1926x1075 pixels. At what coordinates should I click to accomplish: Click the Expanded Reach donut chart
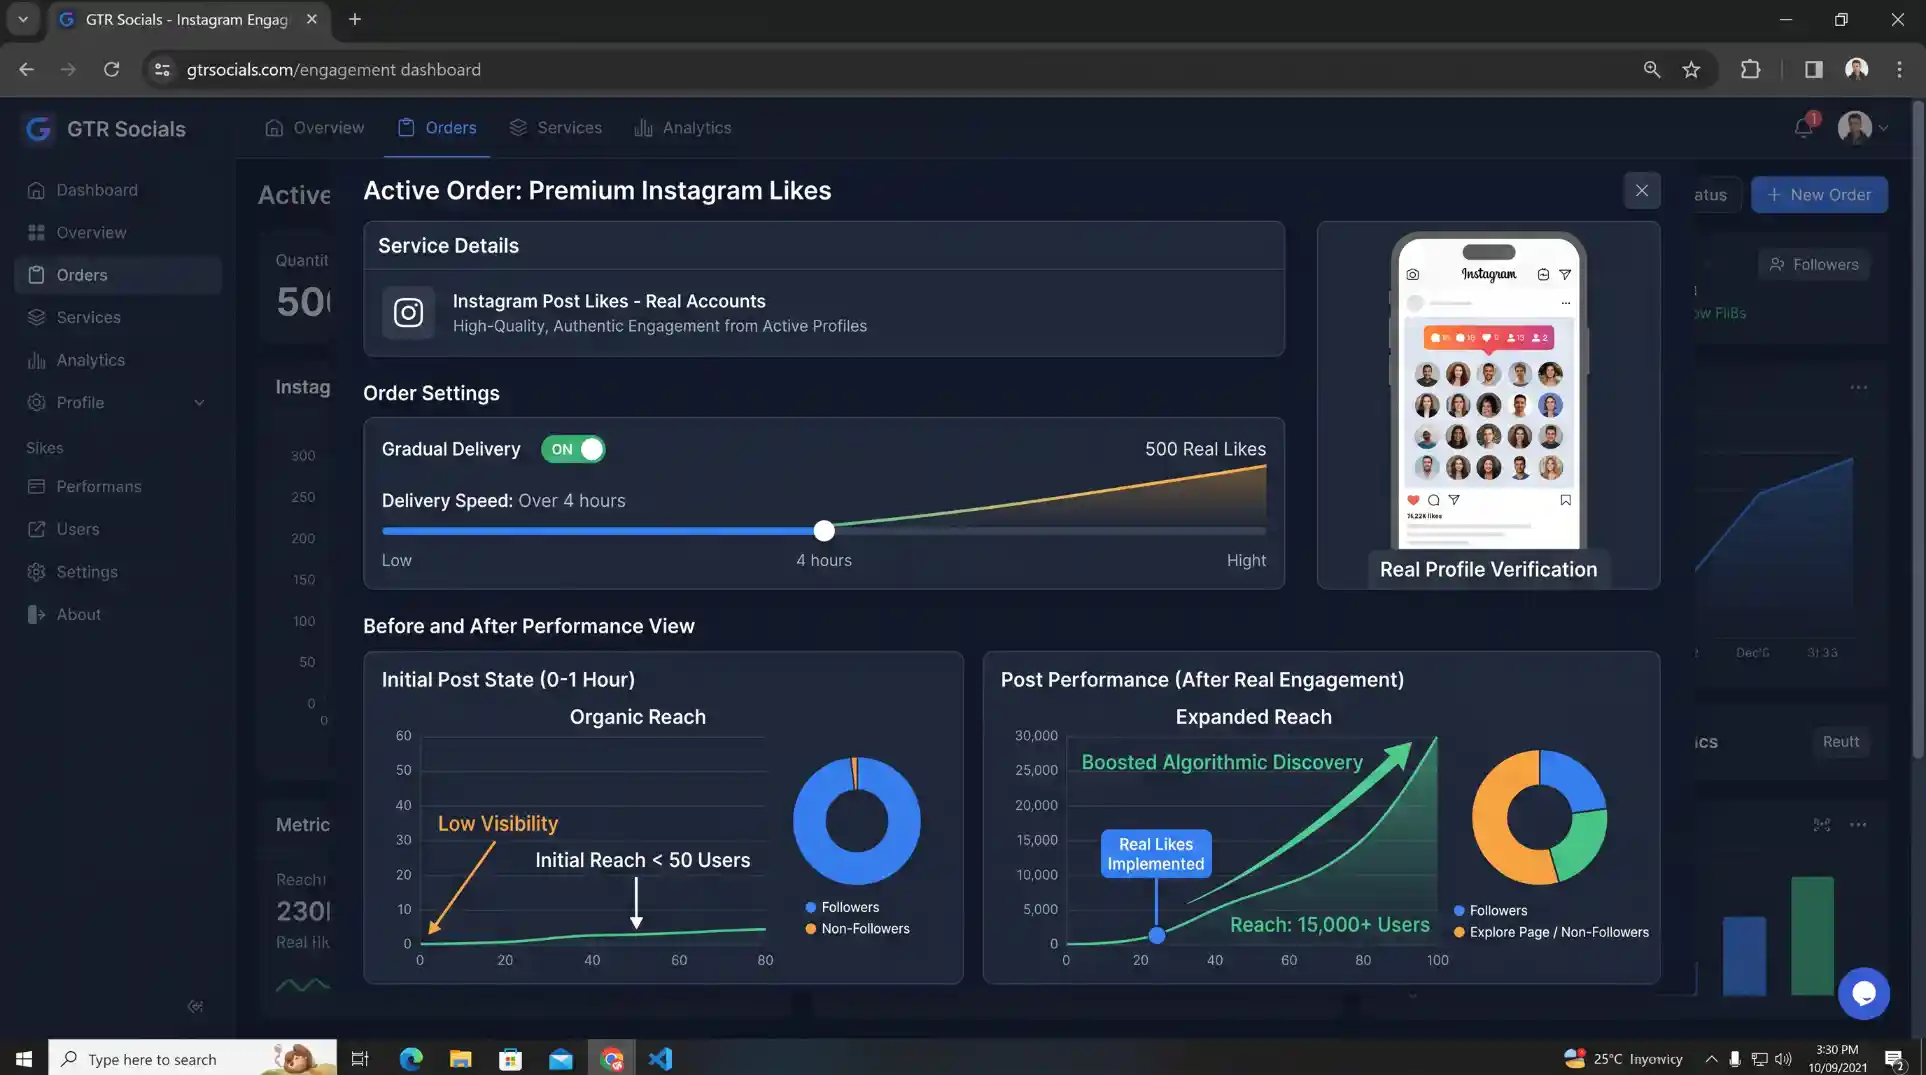[x=1539, y=817]
